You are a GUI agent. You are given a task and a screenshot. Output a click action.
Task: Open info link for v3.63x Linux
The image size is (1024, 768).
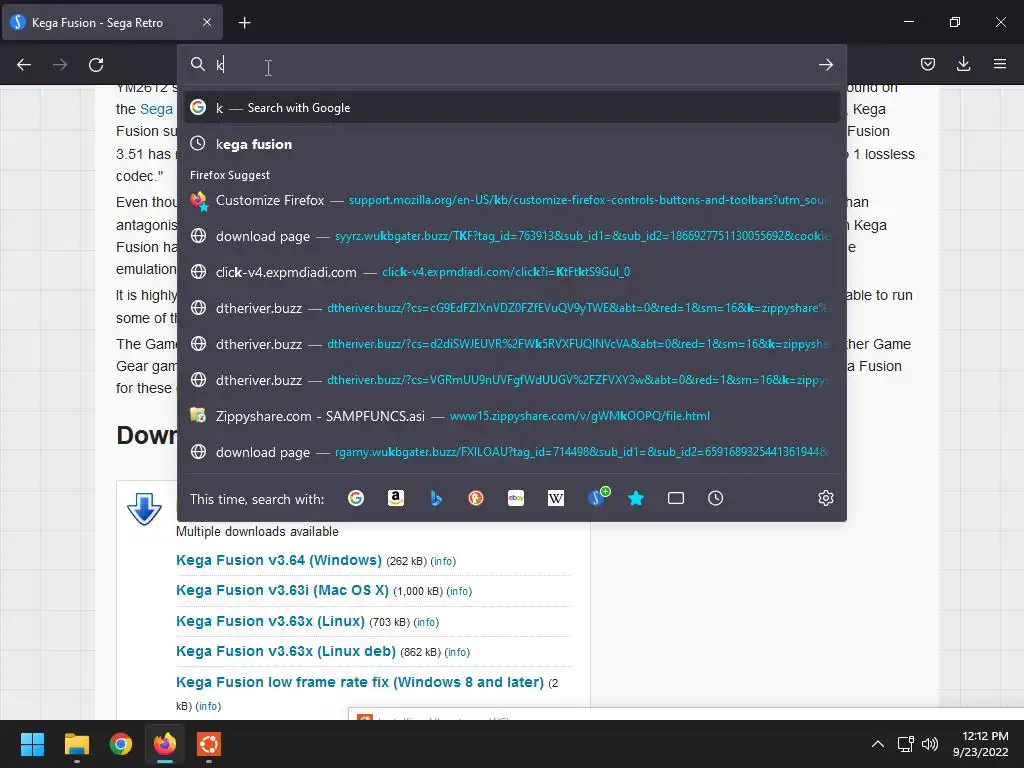pyautogui.click(x=426, y=622)
